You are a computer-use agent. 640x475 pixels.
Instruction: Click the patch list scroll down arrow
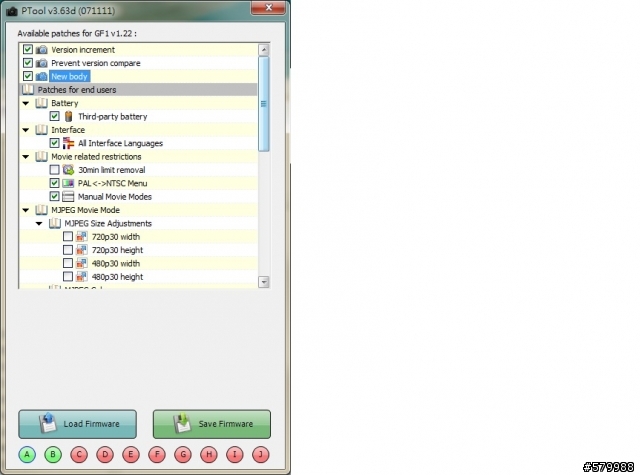click(264, 282)
